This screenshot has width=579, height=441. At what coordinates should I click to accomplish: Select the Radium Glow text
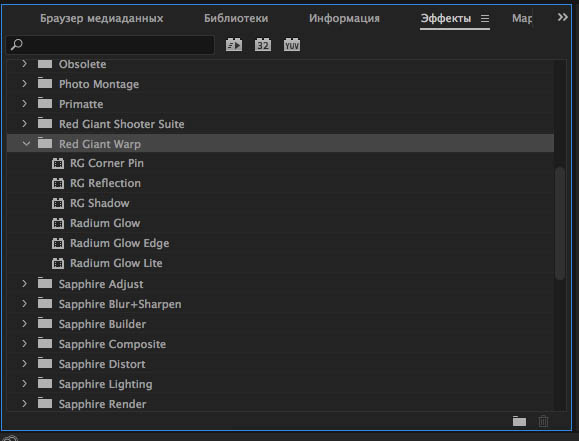105,223
